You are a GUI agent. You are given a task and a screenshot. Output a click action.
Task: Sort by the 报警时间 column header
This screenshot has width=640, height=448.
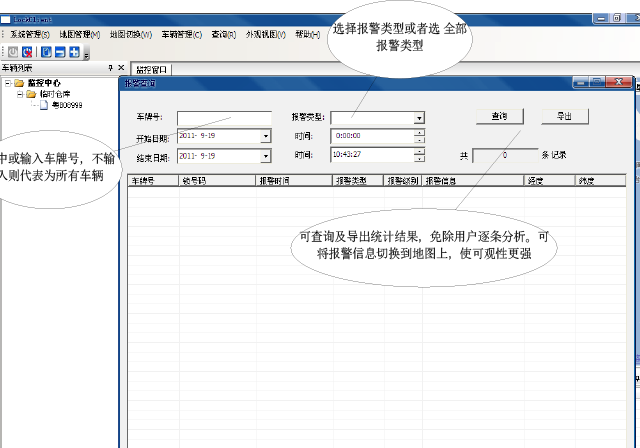click(x=294, y=181)
